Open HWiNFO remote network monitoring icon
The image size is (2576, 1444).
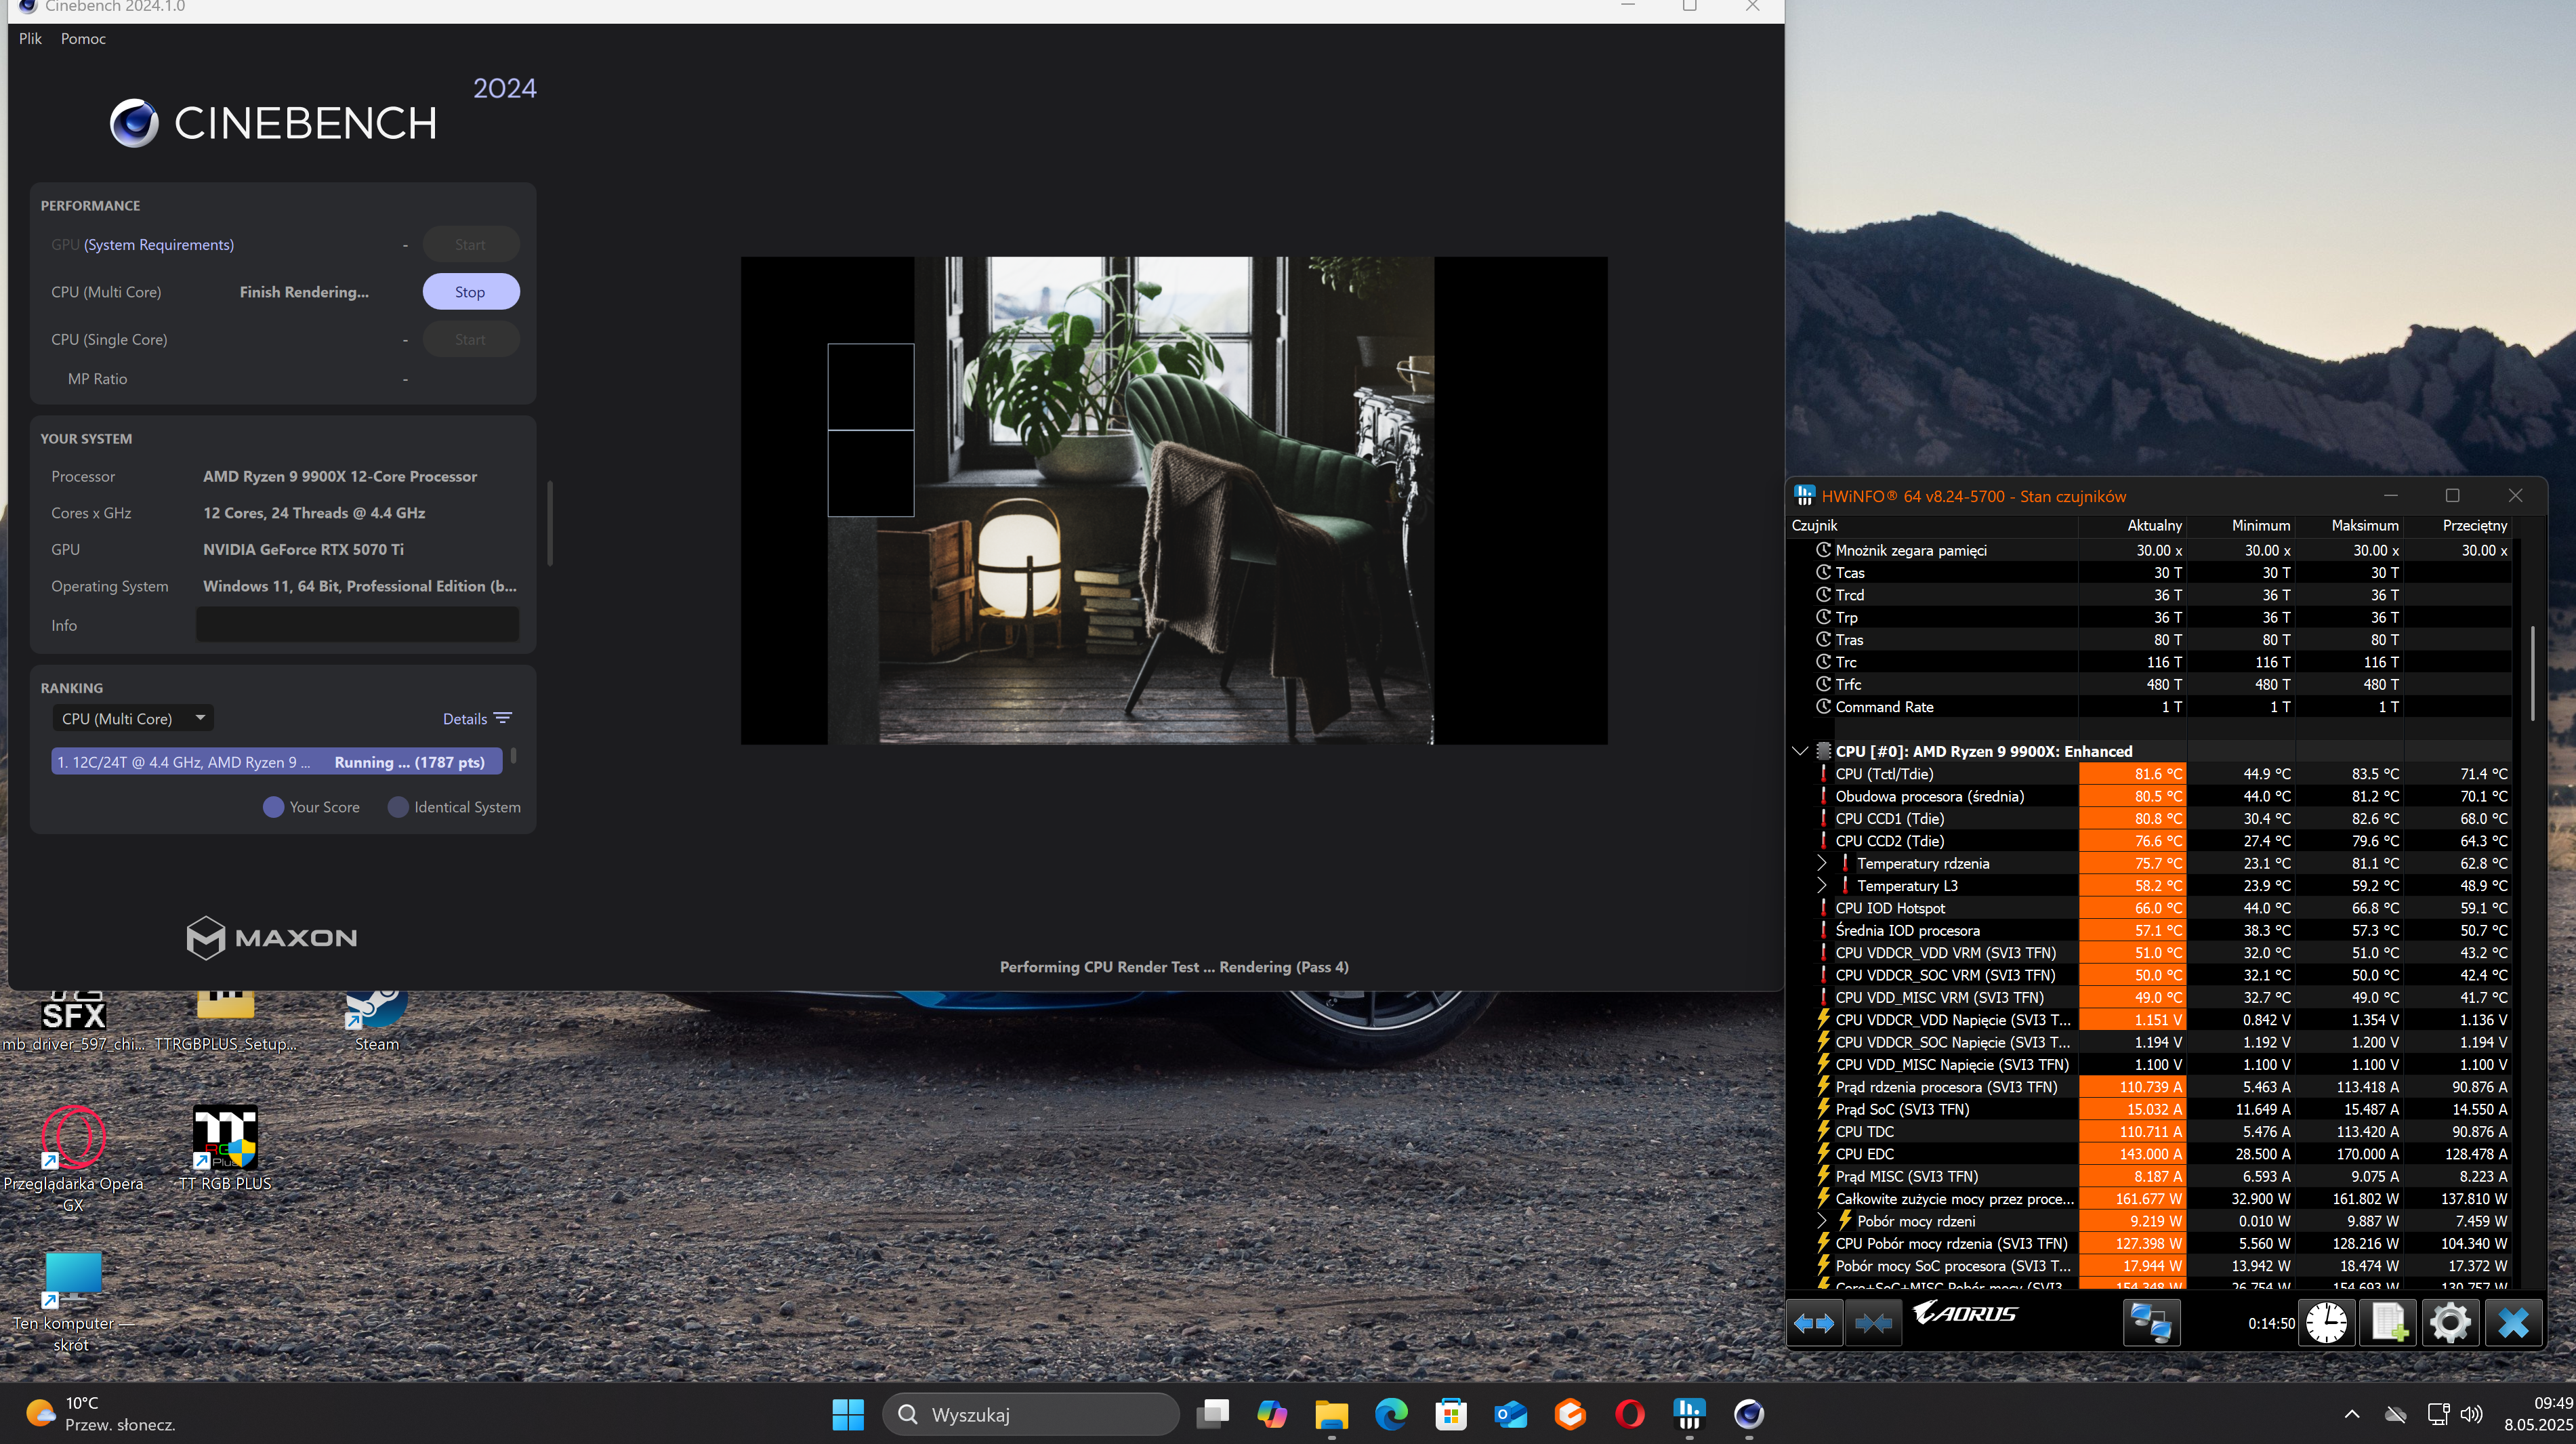point(2151,1323)
